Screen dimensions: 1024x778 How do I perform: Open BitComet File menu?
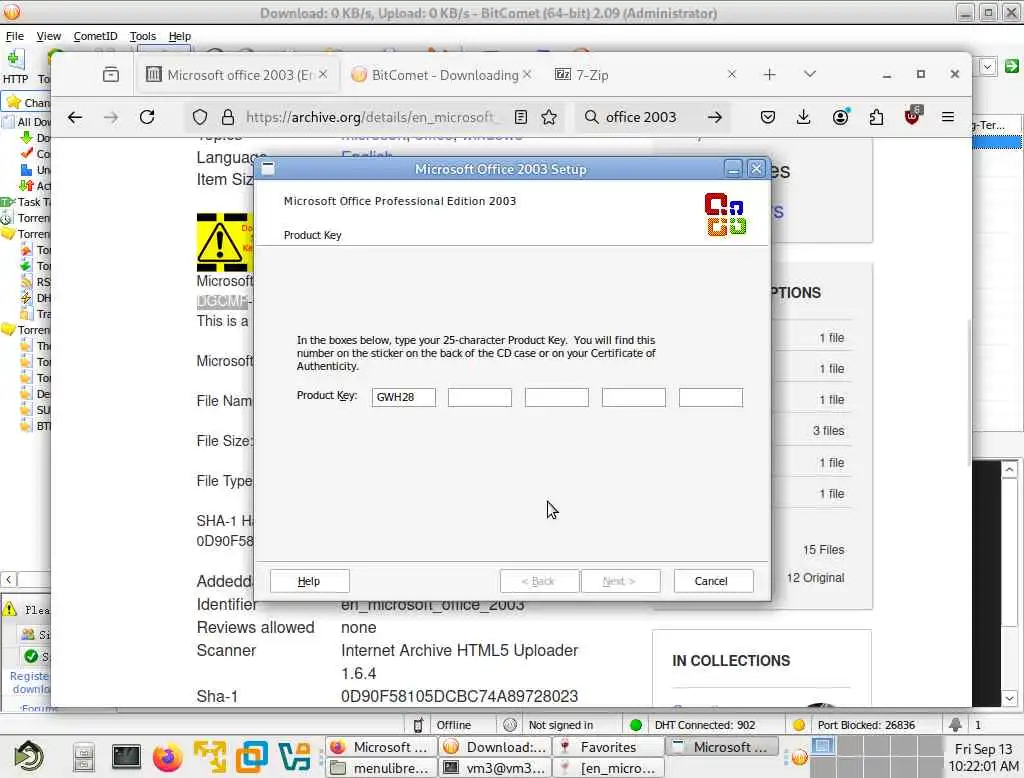tap(14, 36)
